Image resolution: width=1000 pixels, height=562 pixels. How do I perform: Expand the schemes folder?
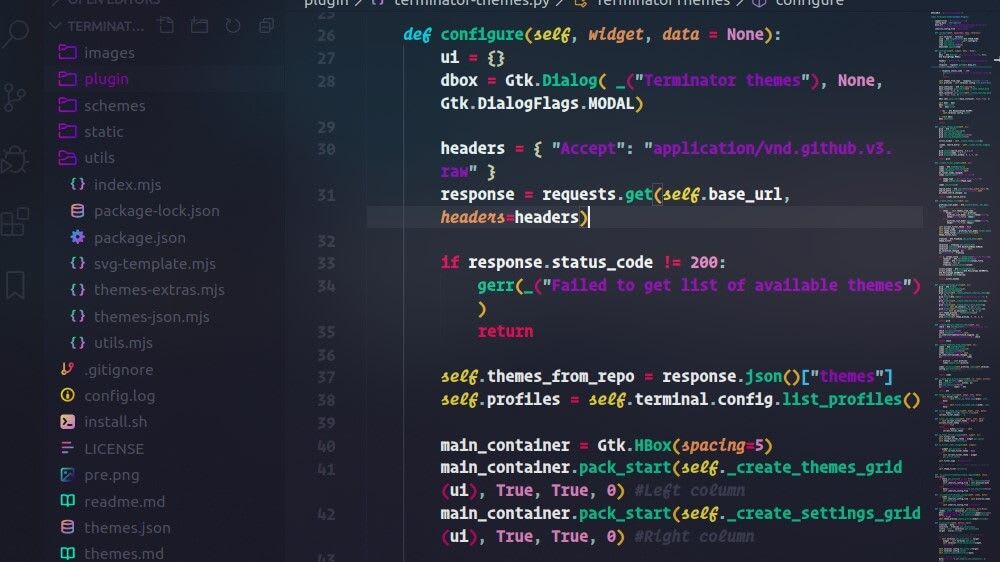115,105
